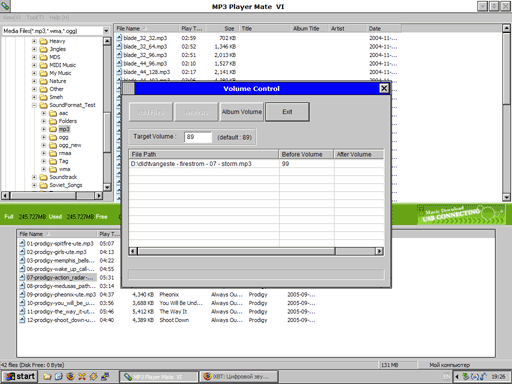Click file icon of blade_32_64.mp3
Screen dimensions: 512x384
point(119,46)
